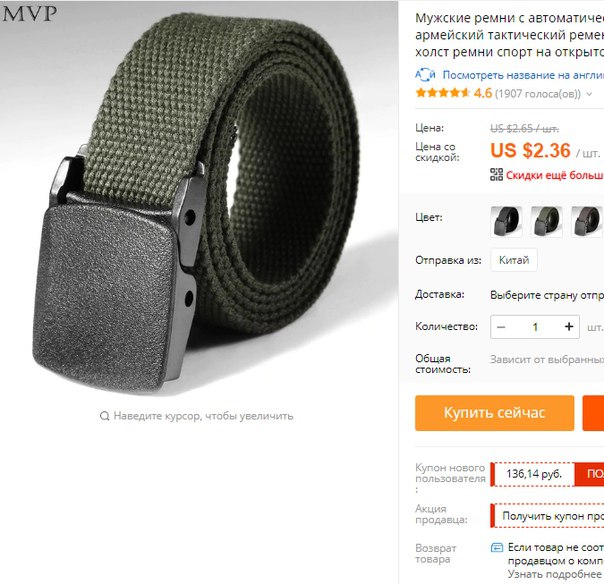Increase quantity with the plus button

(x=569, y=327)
